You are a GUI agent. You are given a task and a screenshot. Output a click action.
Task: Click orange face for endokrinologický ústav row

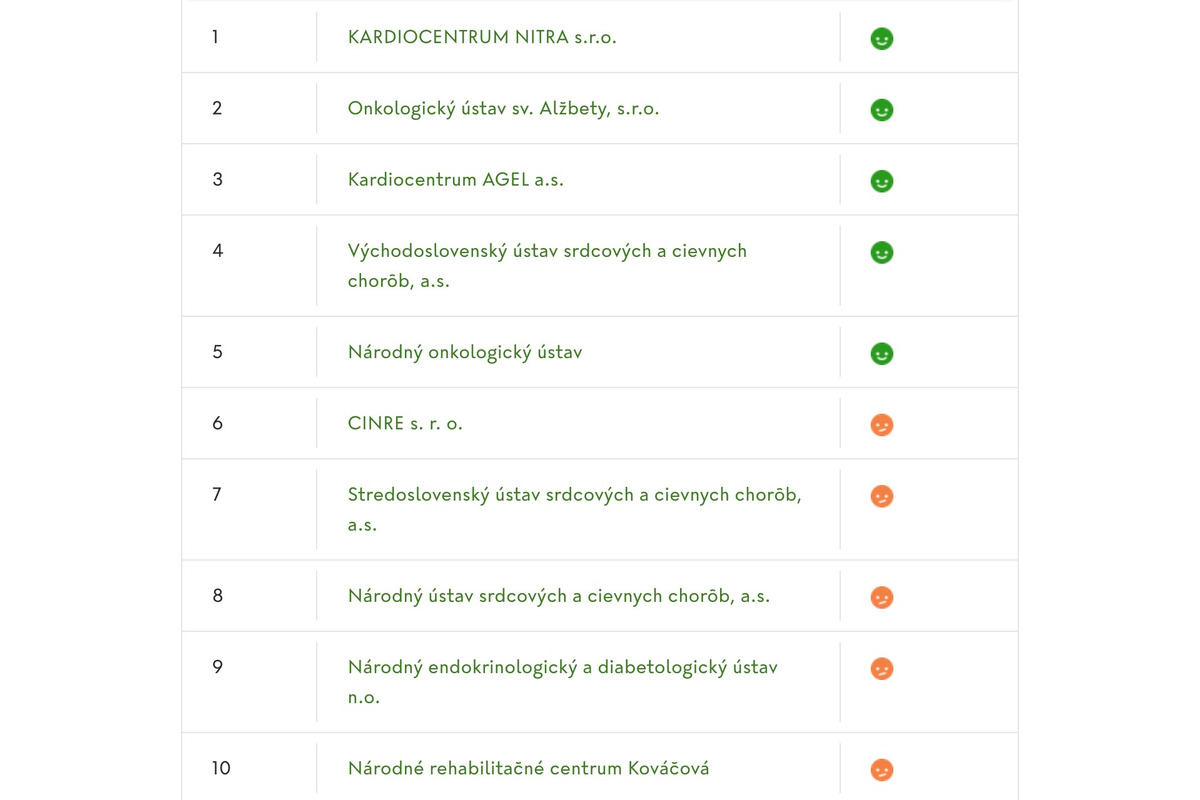click(881, 668)
